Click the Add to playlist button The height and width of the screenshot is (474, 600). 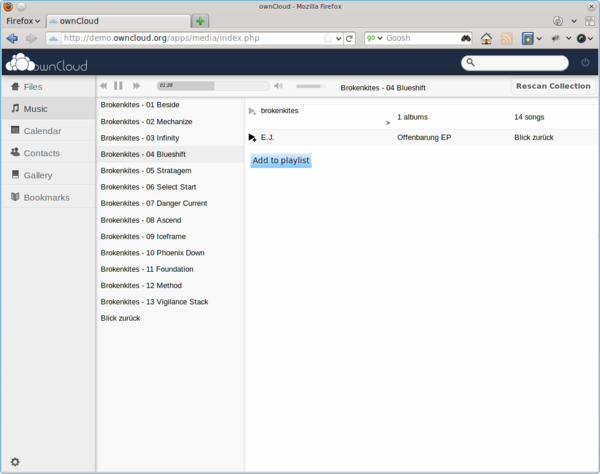[281, 160]
